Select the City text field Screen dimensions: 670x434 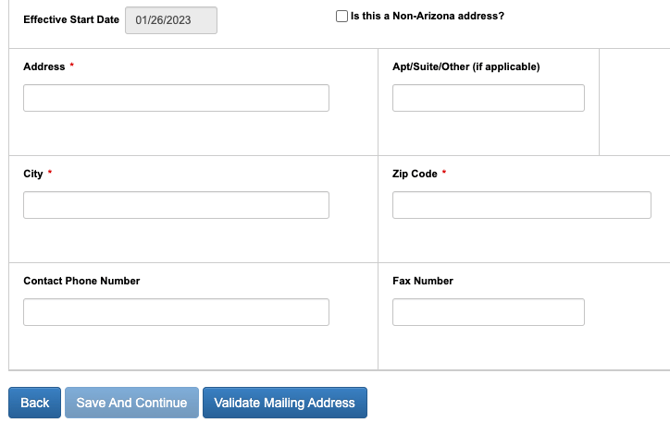176,205
